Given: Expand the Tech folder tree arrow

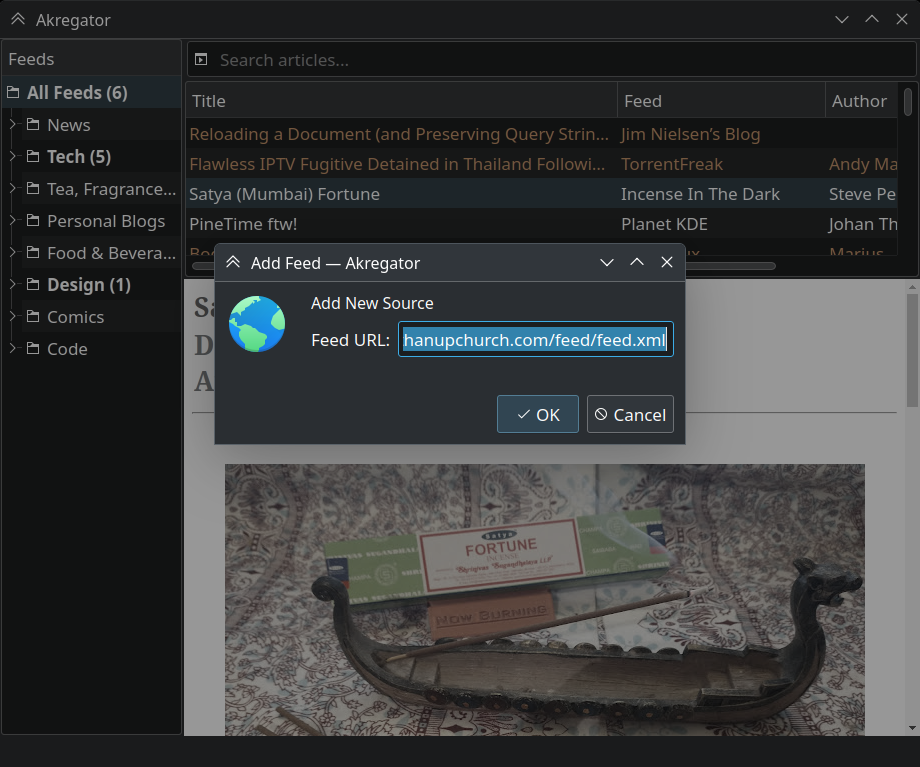Looking at the screenshot, I should coord(12,157).
